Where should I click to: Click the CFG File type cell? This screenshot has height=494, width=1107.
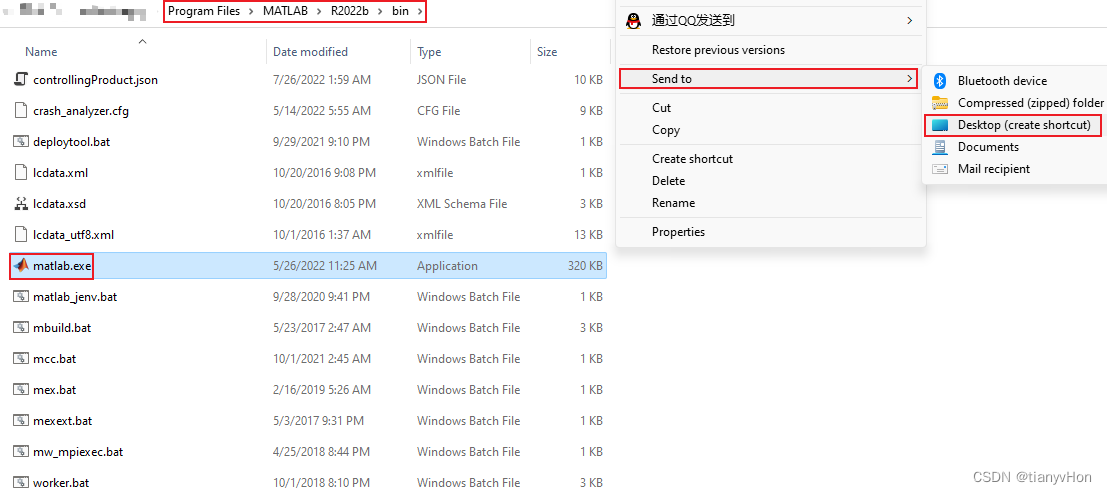[x=438, y=111]
